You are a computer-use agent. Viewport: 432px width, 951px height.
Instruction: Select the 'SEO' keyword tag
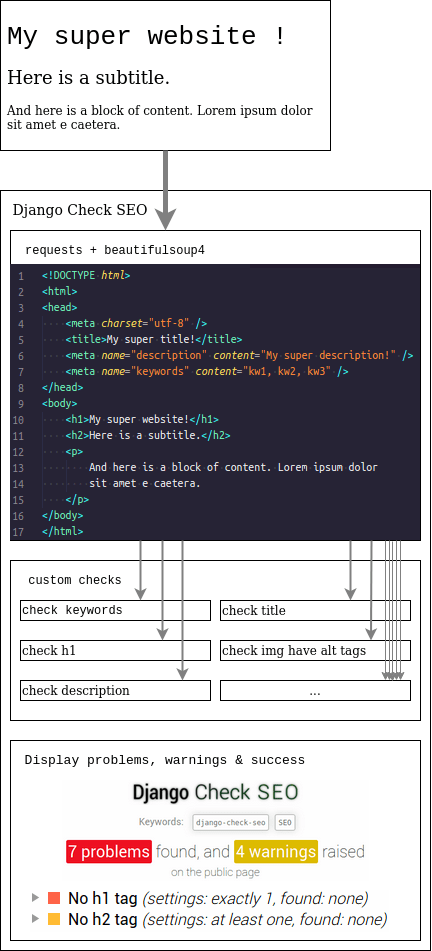point(285,823)
